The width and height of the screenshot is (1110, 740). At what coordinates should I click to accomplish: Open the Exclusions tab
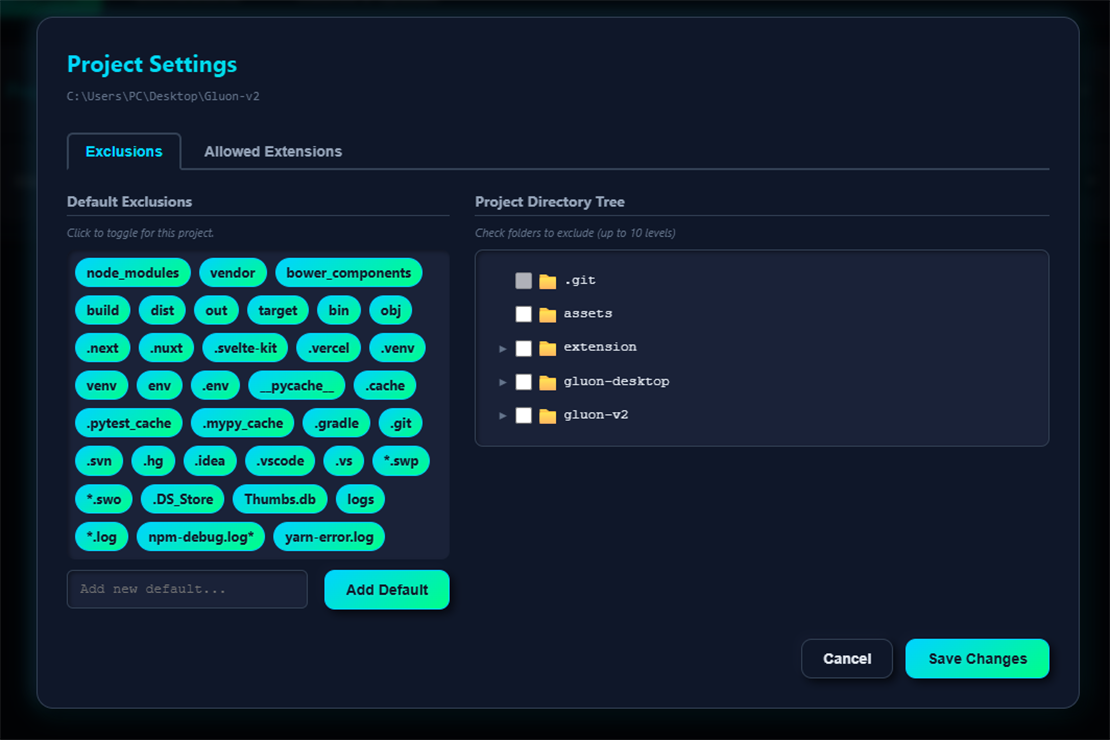point(123,151)
